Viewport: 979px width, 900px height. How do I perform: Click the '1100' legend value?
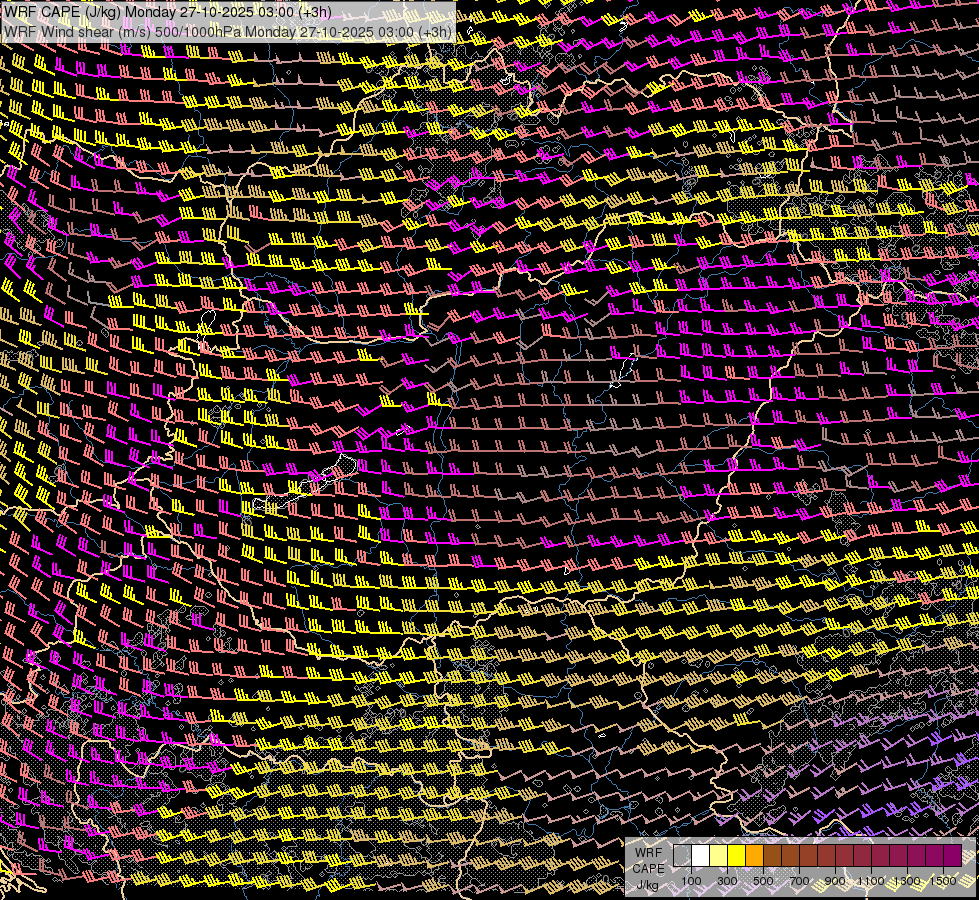pyautogui.click(x=870, y=881)
